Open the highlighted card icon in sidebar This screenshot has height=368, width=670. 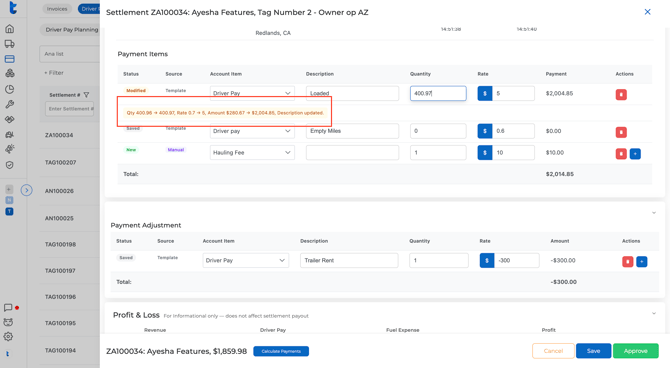click(9, 59)
